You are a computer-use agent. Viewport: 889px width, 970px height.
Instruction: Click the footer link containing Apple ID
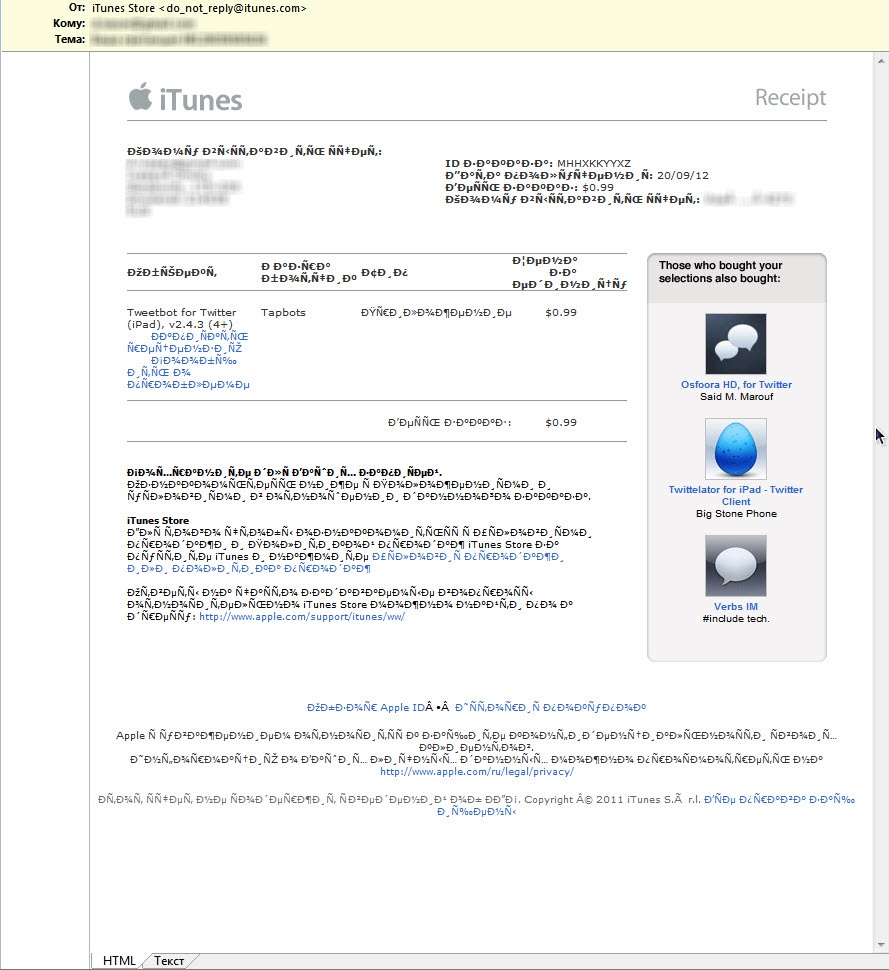point(366,707)
